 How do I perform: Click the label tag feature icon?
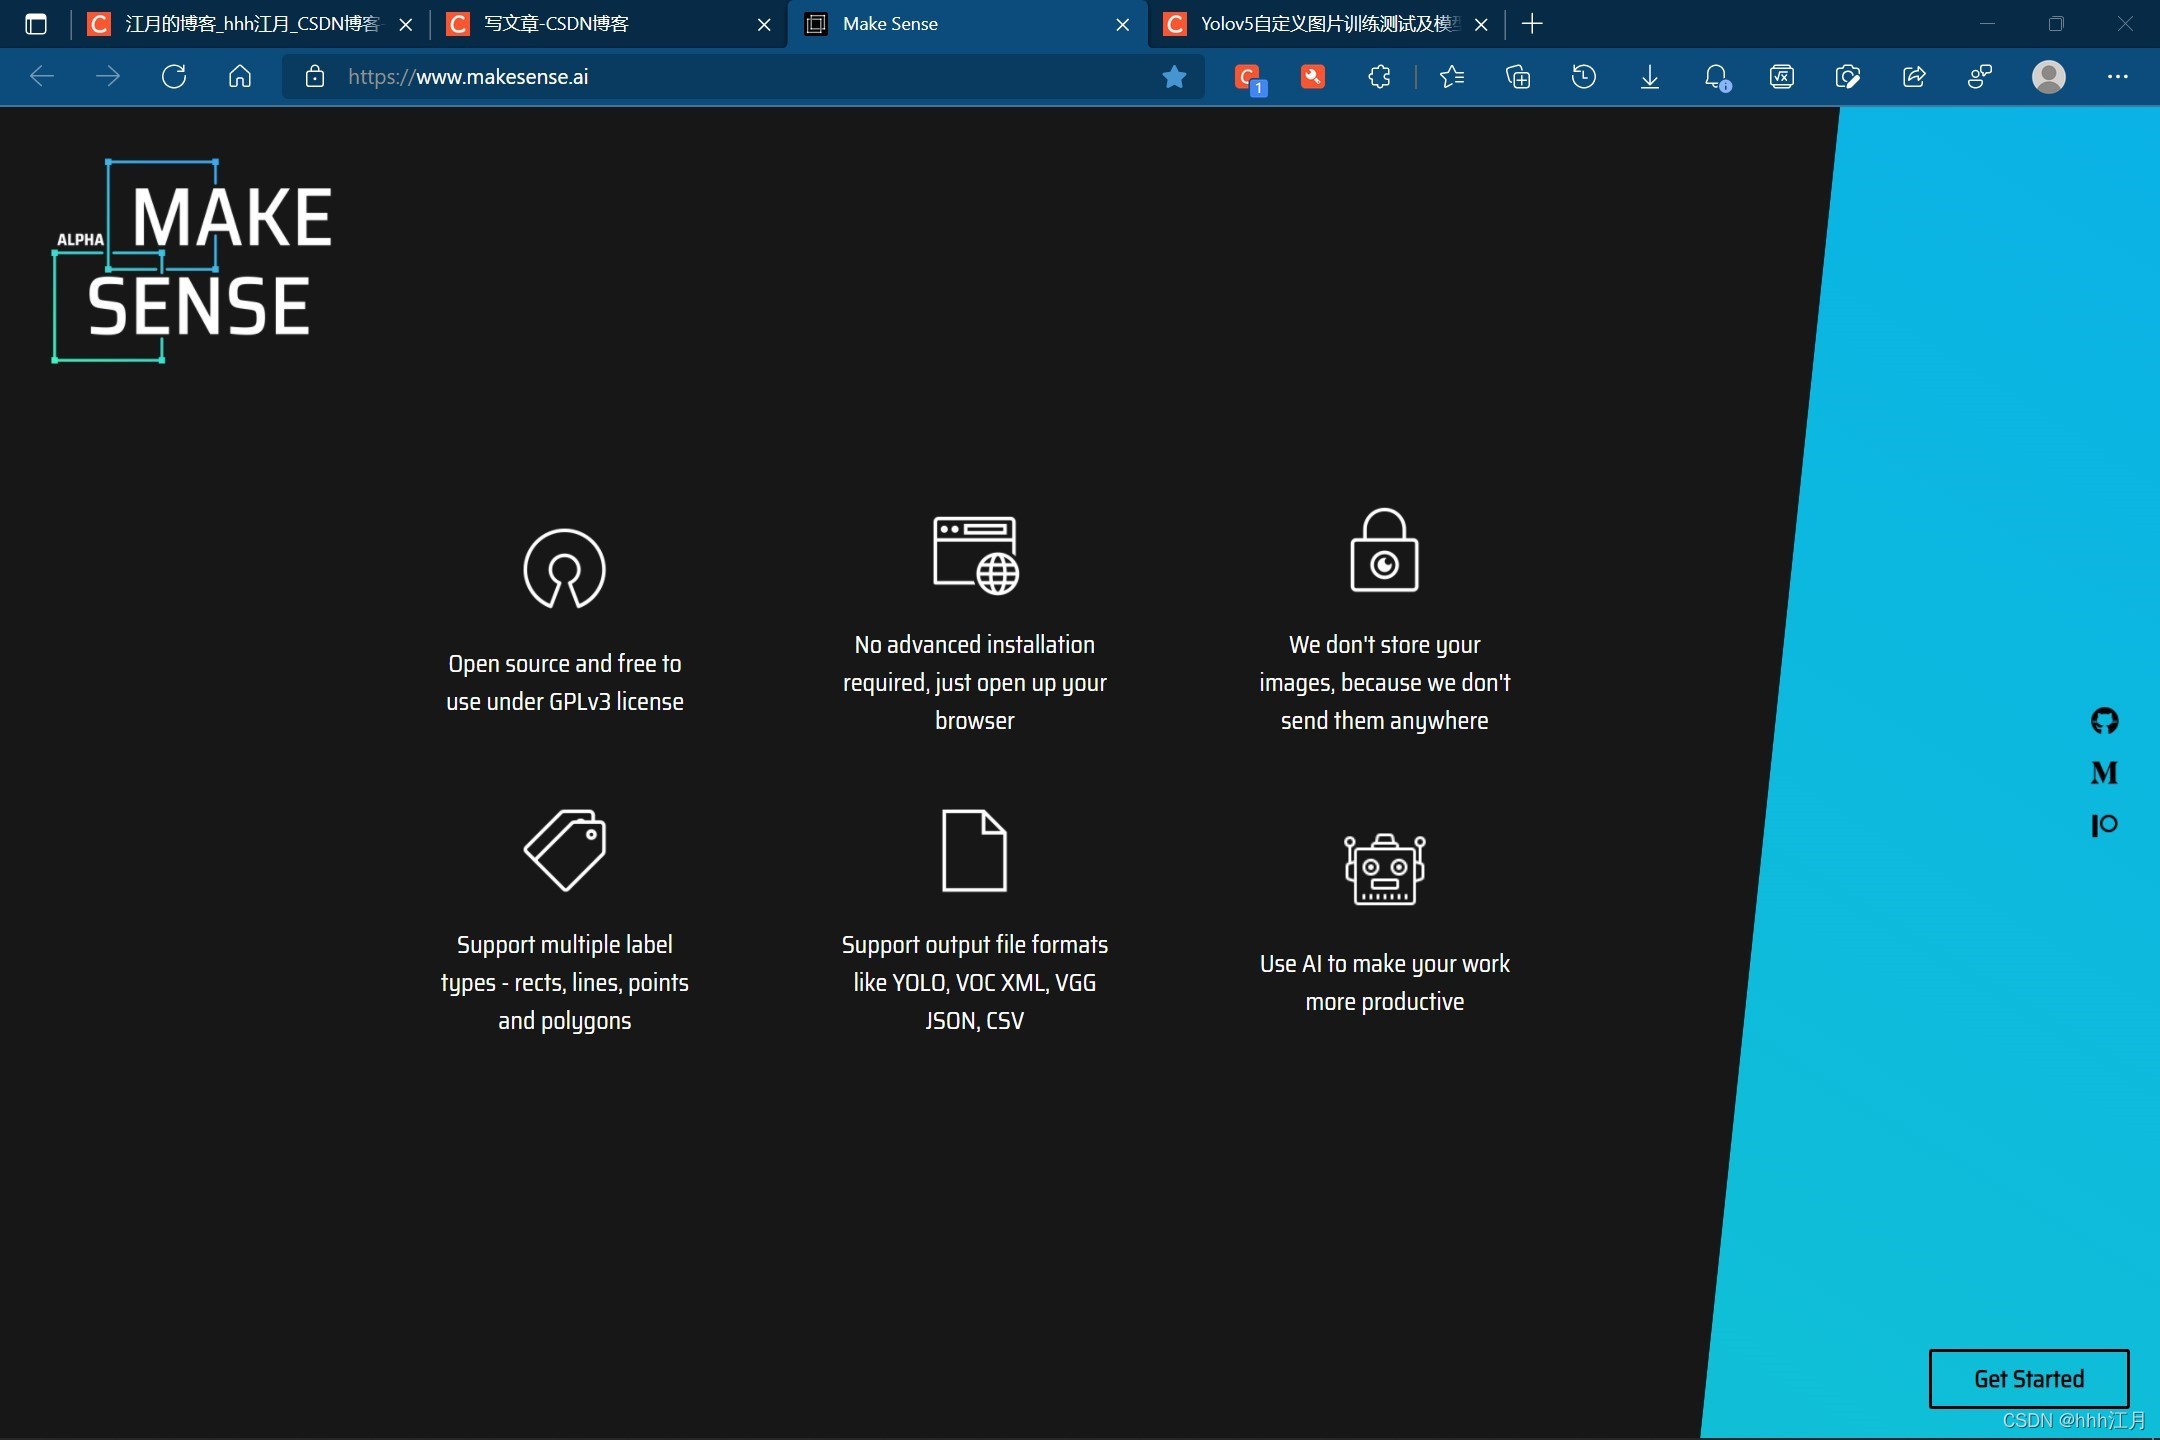(x=564, y=849)
